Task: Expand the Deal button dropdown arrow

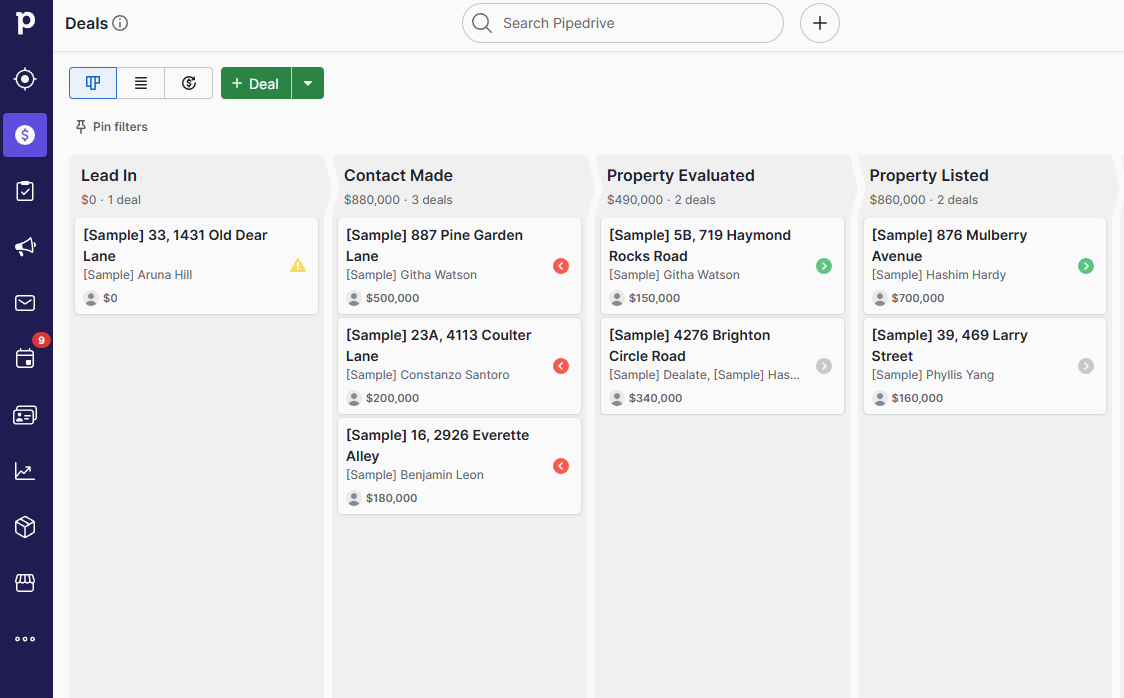Action: pos(308,83)
